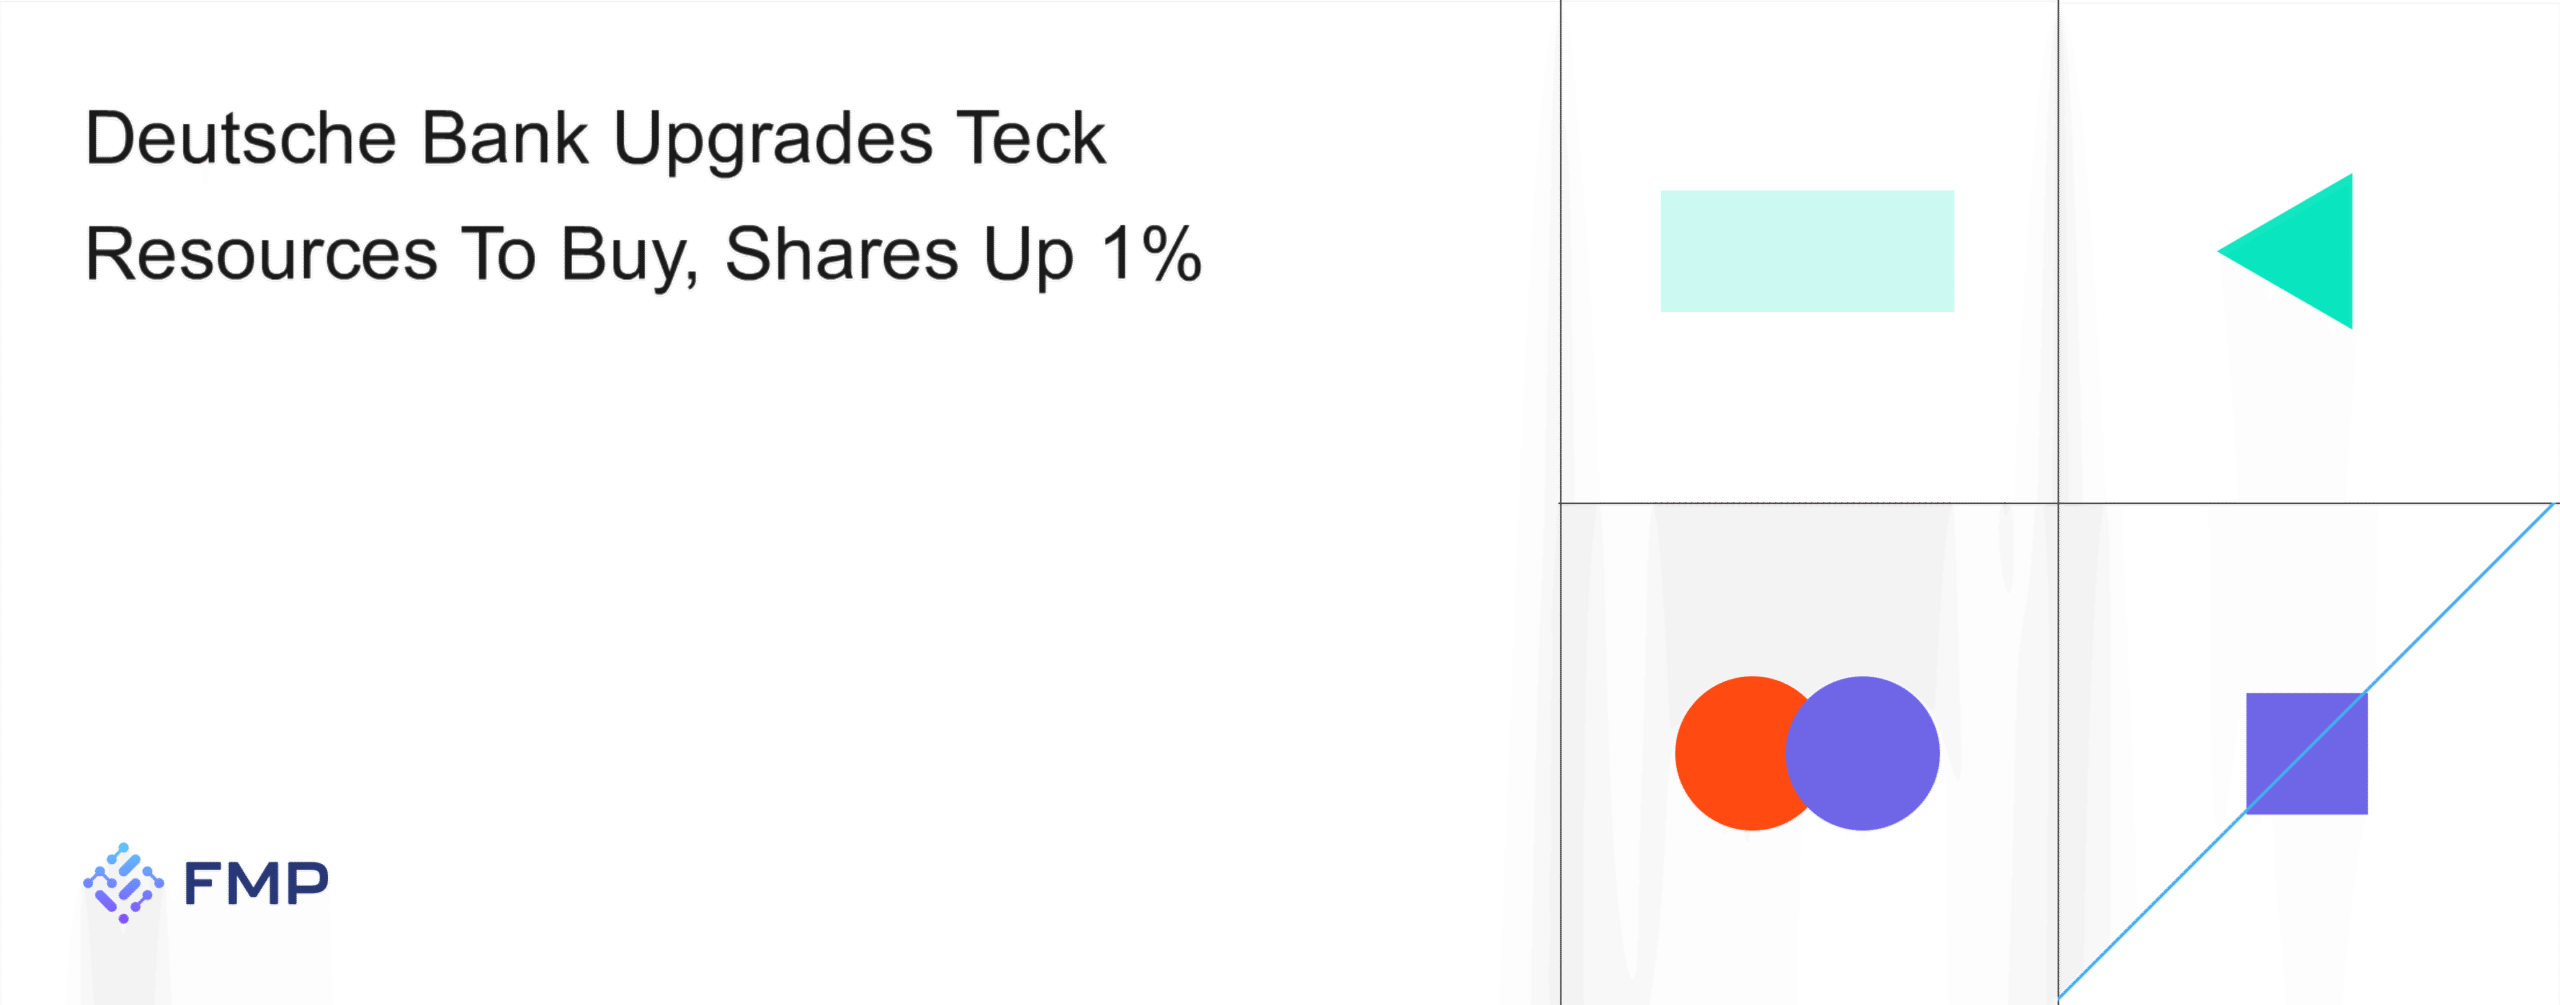Click the blue diagonal line

[x=2460, y=600]
